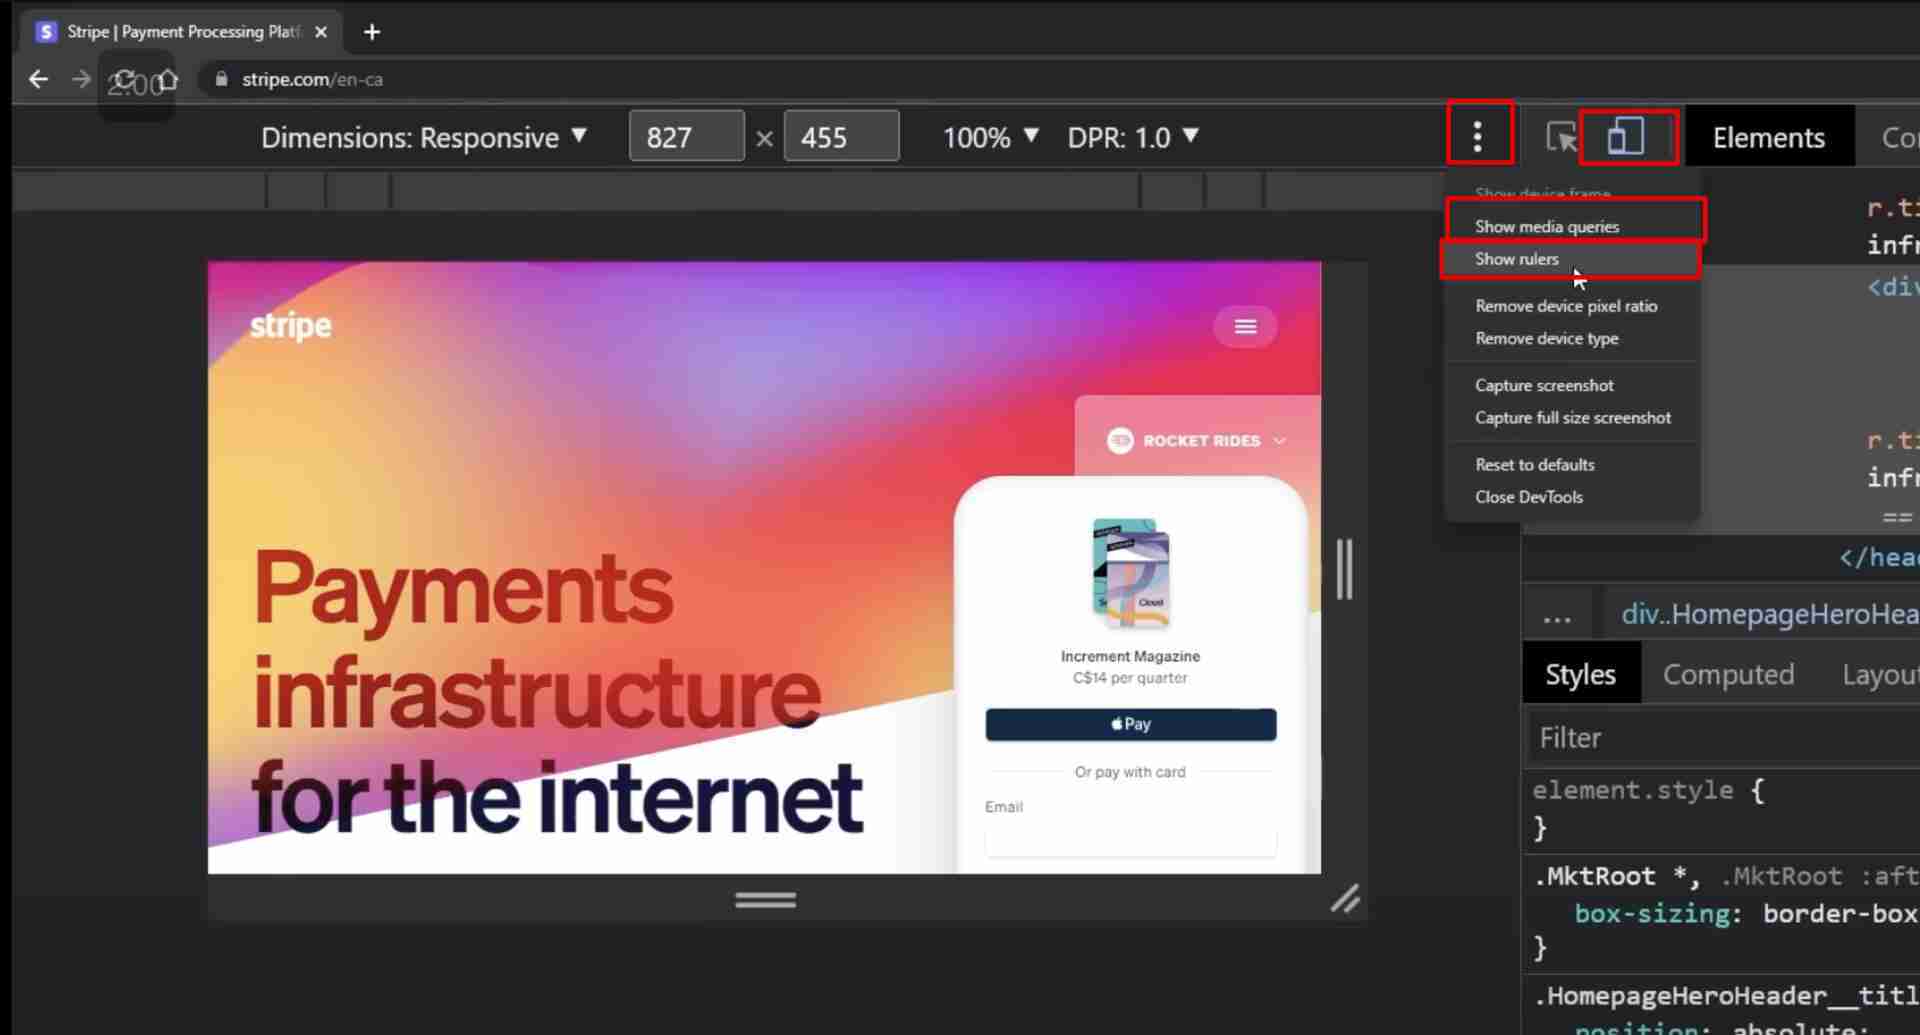Open the Dimensions: Responsive dropdown

[424, 137]
